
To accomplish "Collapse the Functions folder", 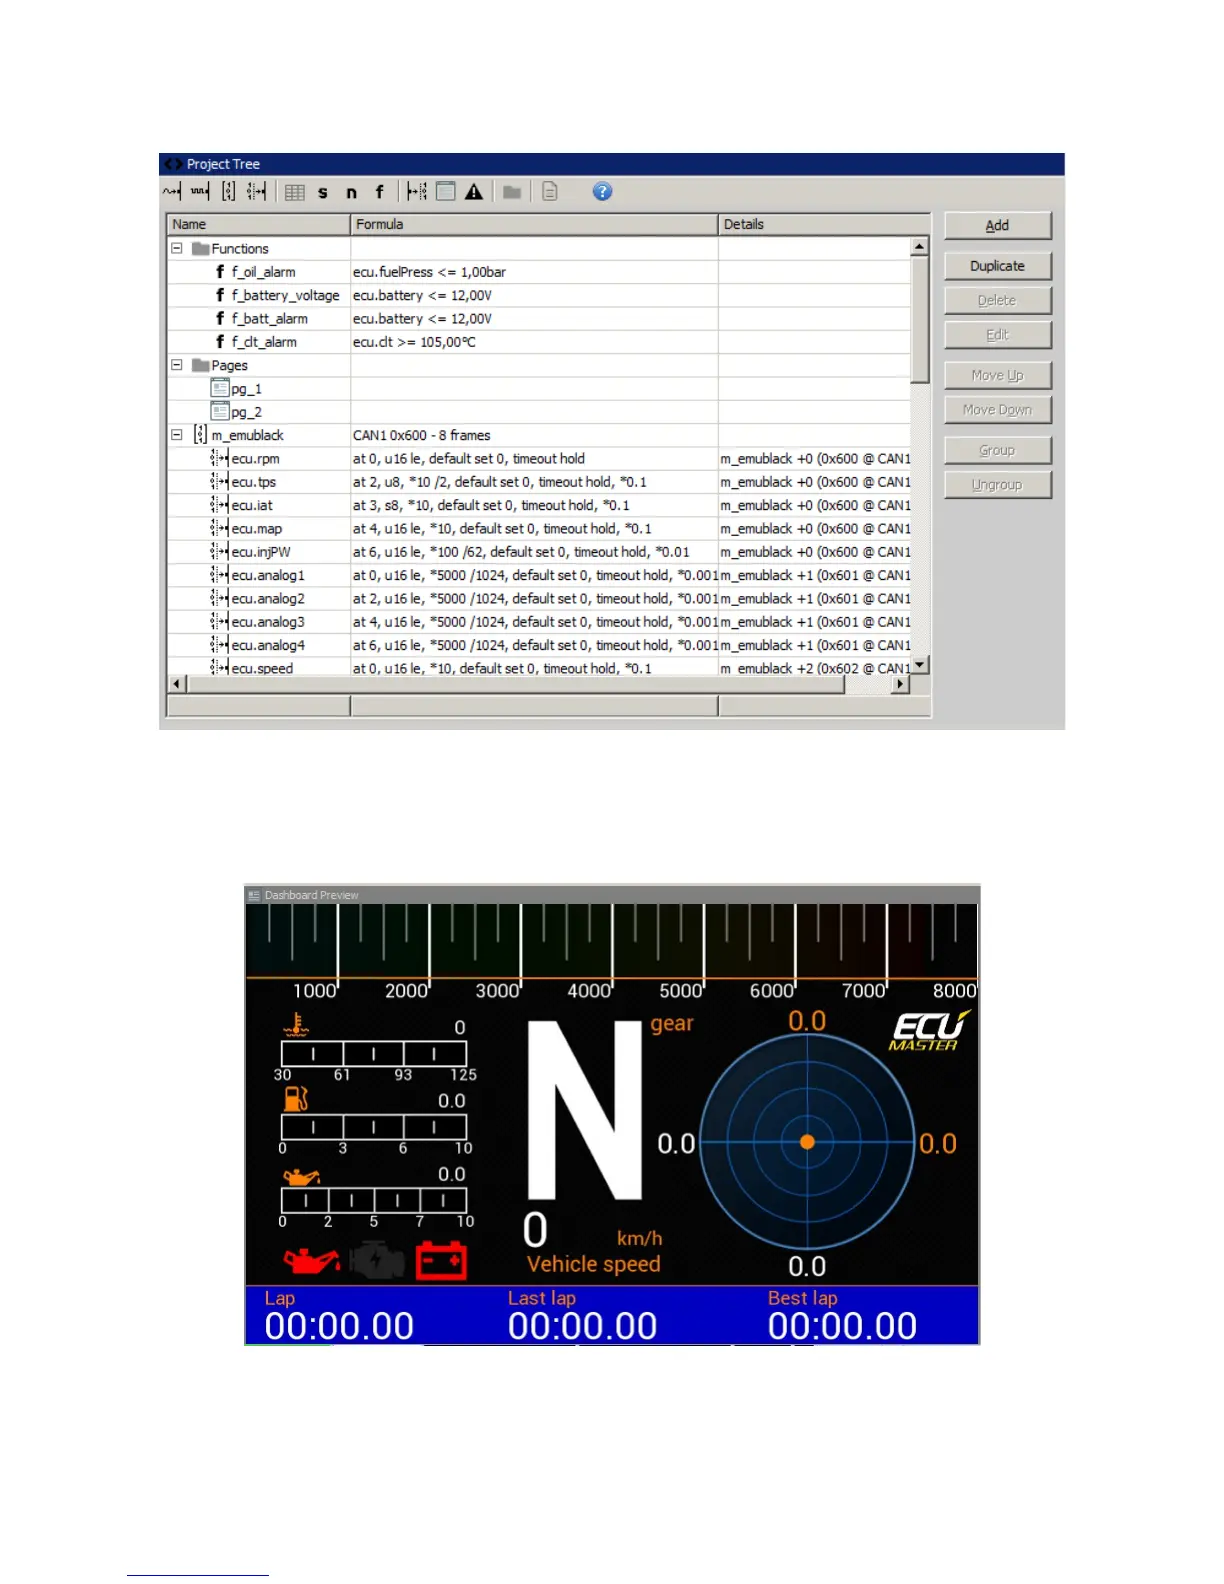I will click(177, 248).
